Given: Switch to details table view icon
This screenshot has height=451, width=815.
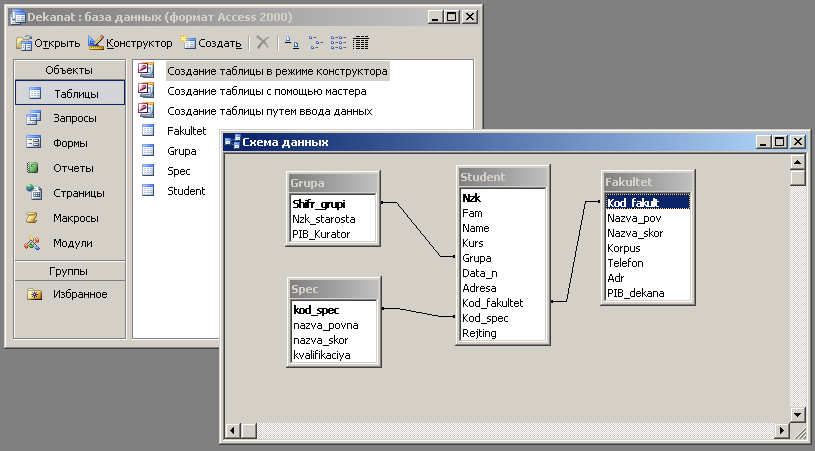Looking at the screenshot, I should pos(361,43).
